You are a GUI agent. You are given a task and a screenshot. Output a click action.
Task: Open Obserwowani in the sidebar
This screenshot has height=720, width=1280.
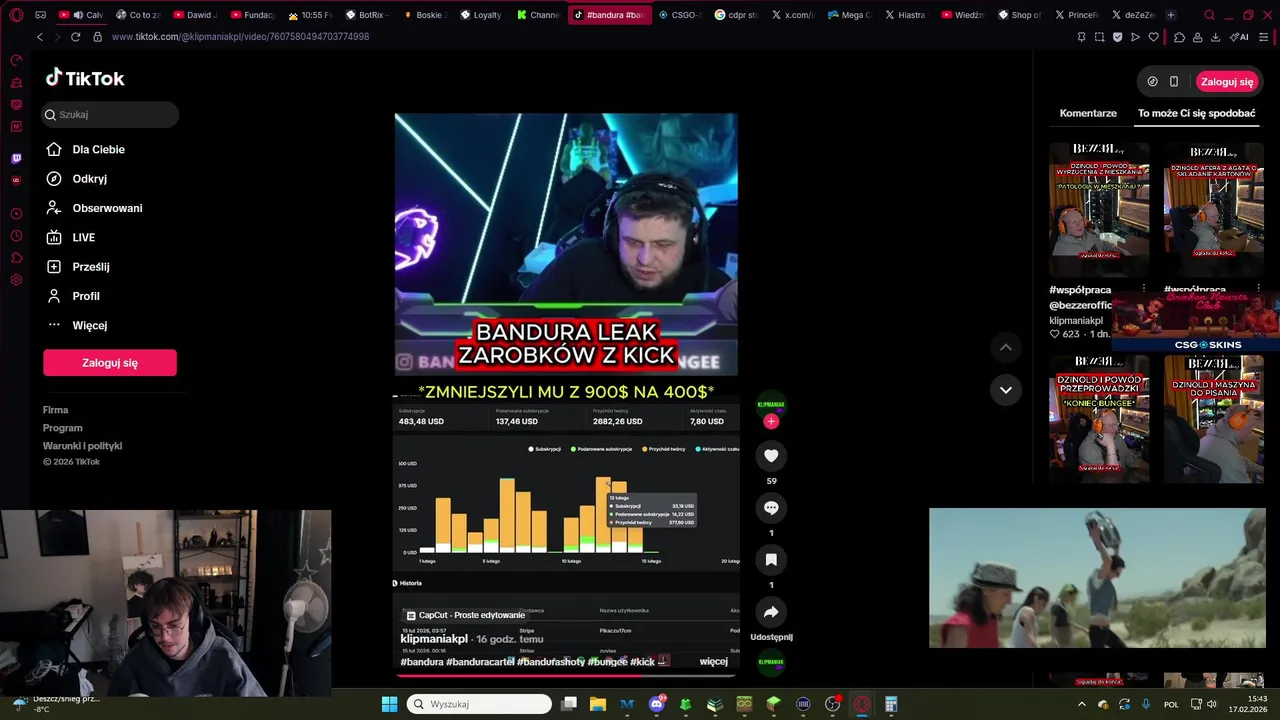107,208
